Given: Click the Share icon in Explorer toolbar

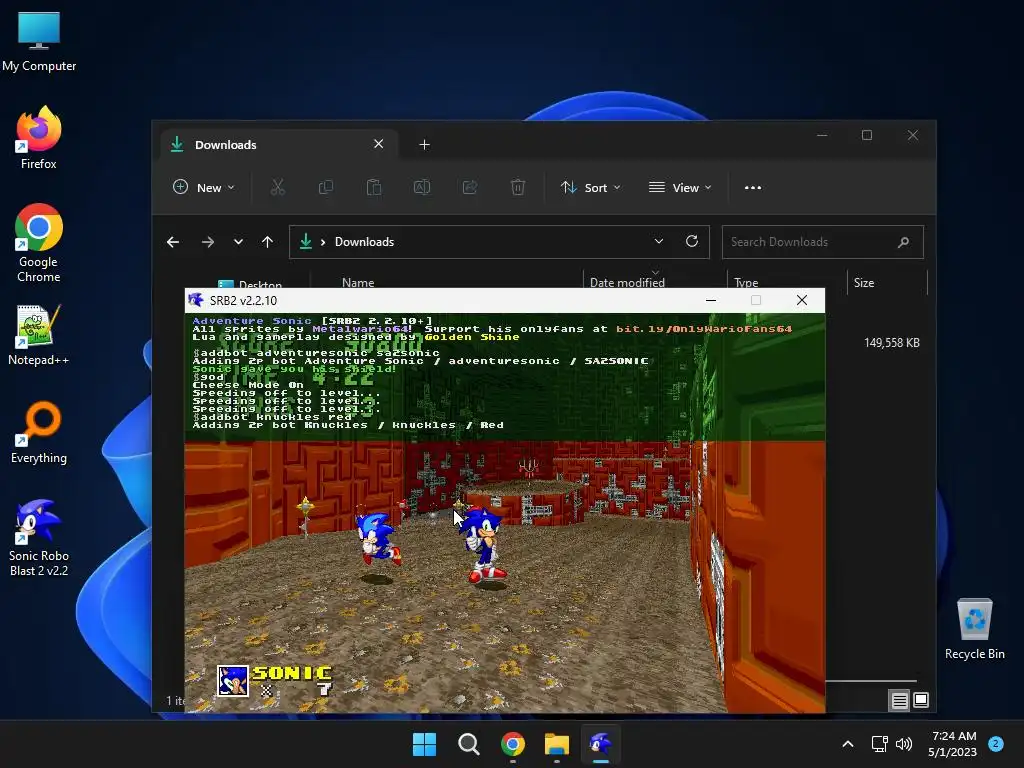Looking at the screenshot, I should point(470,187).
